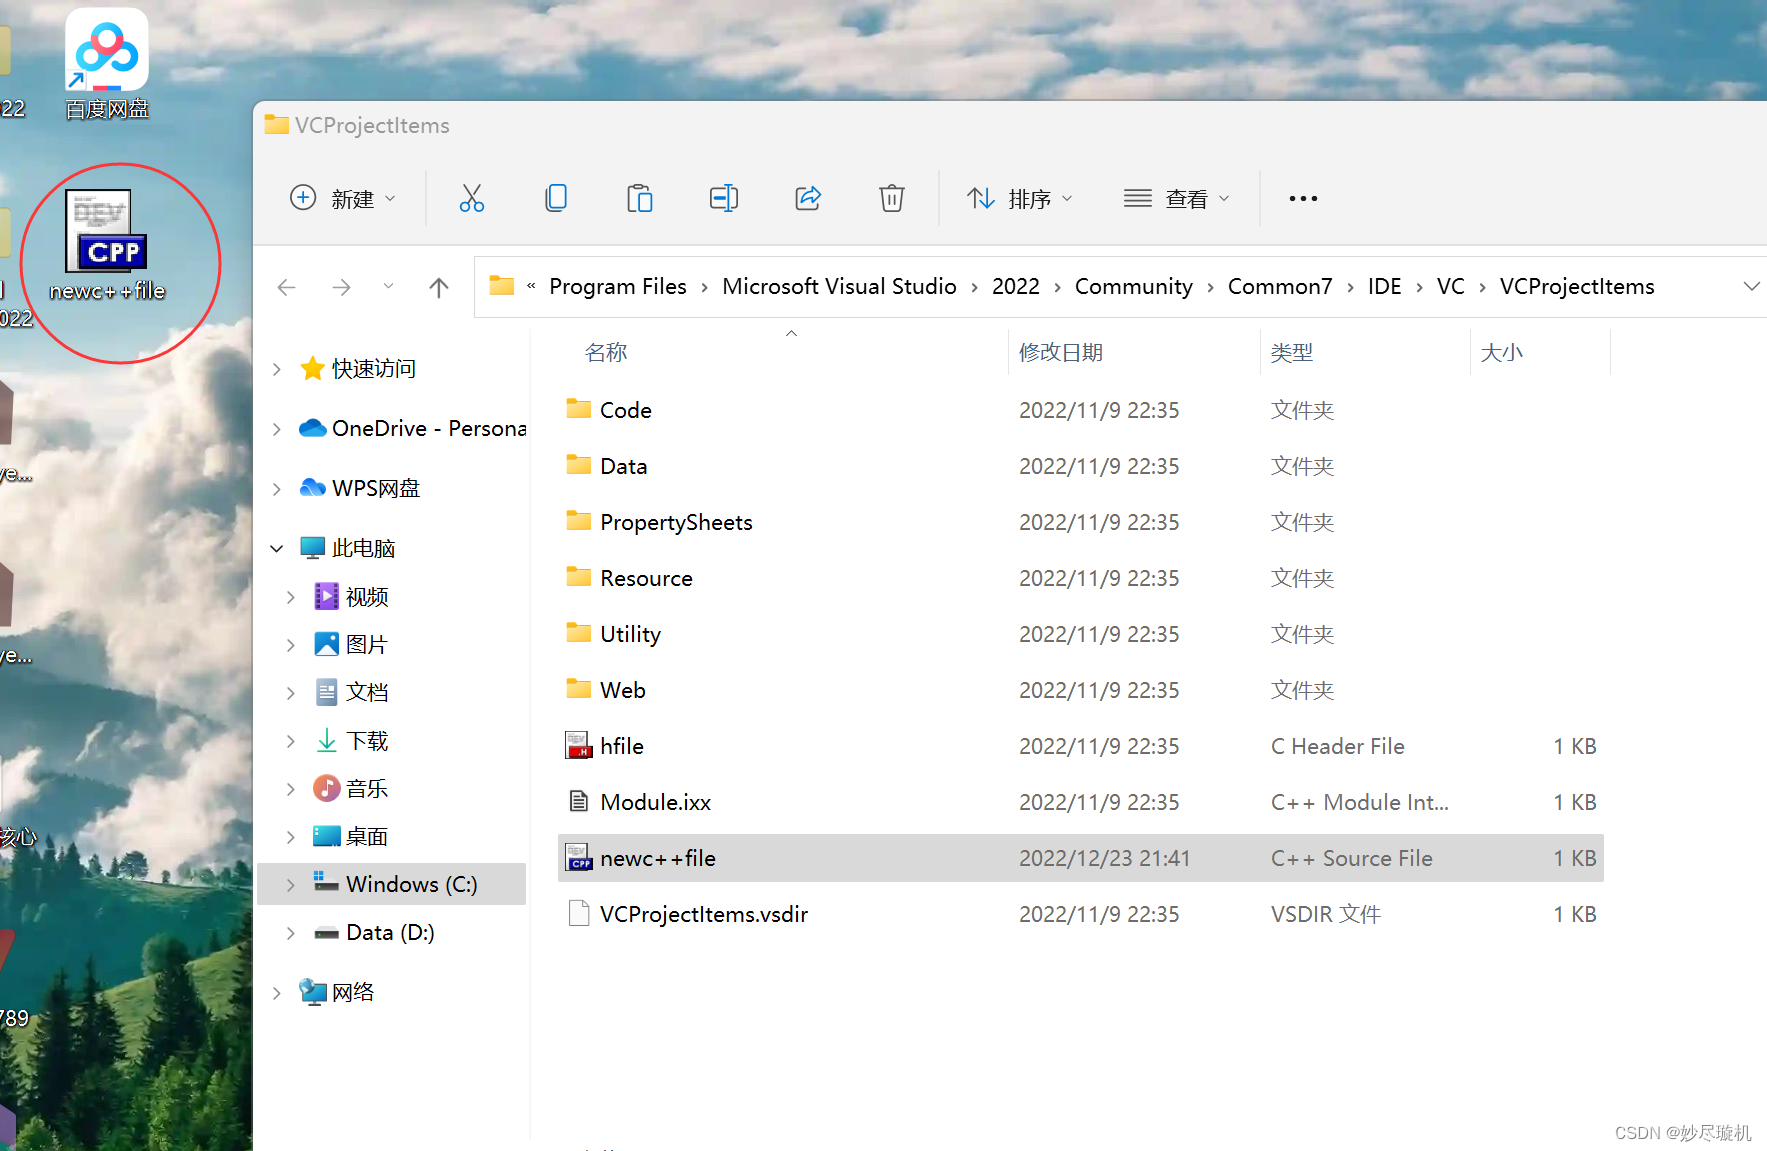Image resolution: width=1767 pixels, height=1151 pixels.
Task: Delete the selected file via trash icon
Action: tap(891, 198)
